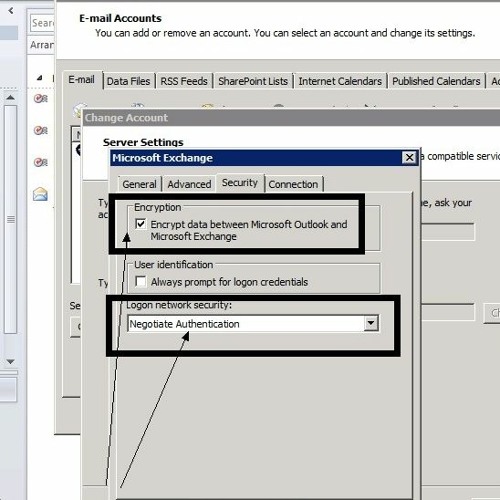Select the E-mail tab in Account Settings

coord(82,80)
